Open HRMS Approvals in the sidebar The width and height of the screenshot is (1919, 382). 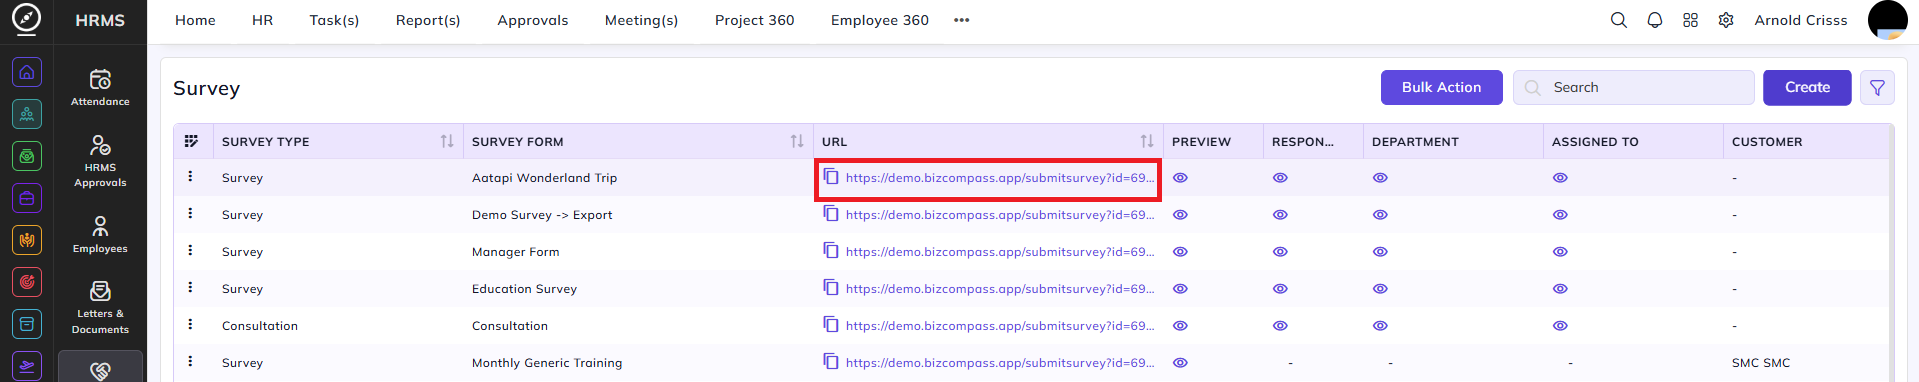tap(100, 161)
